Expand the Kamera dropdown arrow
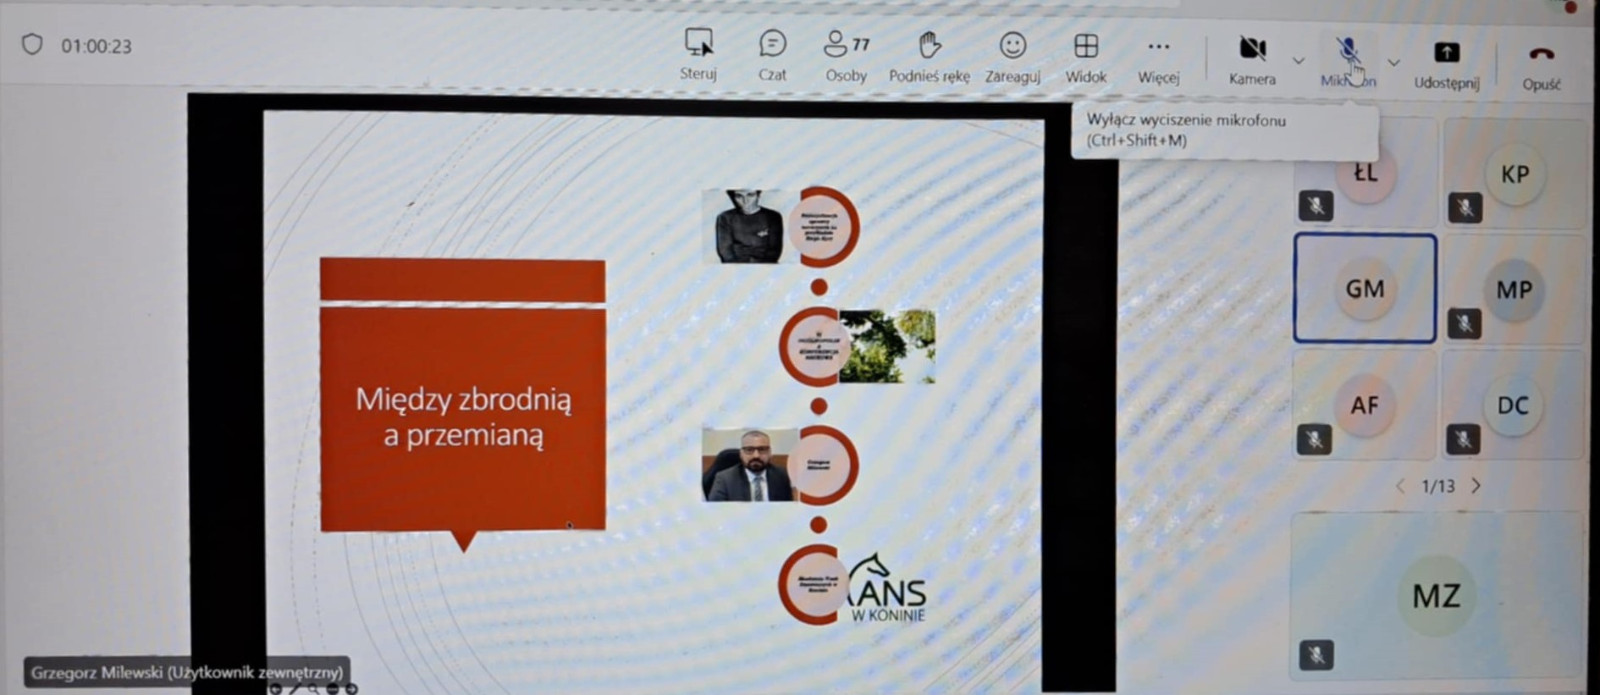The image size is (1600, 695). [x=1298, y=61]
